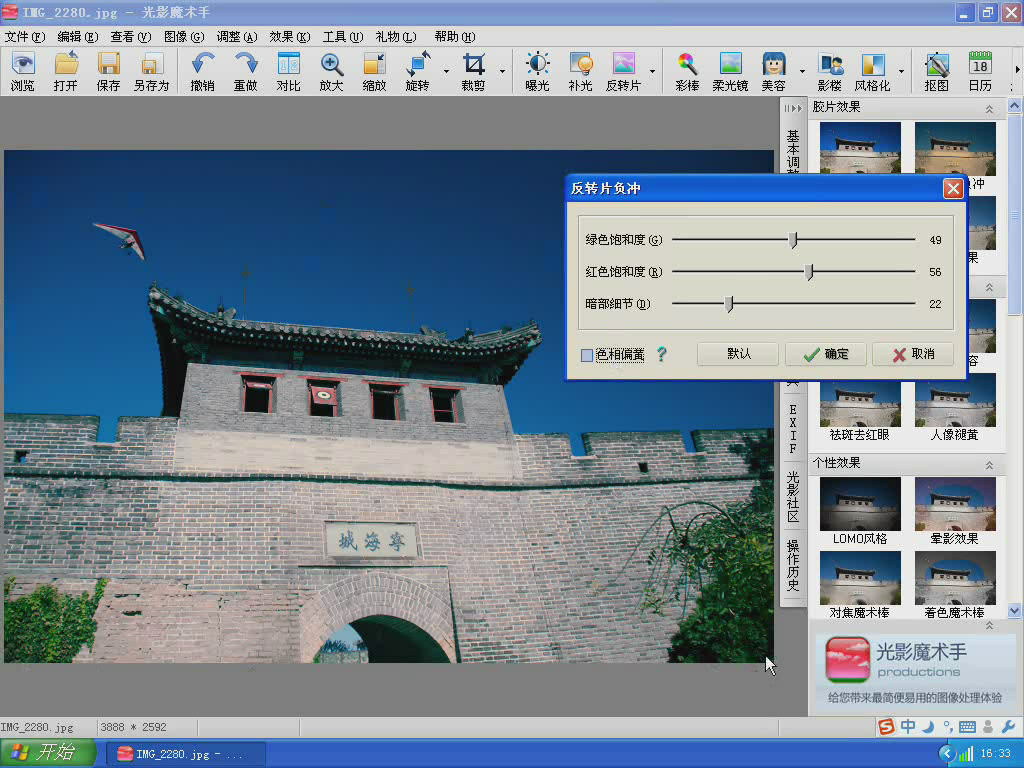Switch to the EXIF side tab
This screenshot has width=1024, height=768.
coord(793,428)
